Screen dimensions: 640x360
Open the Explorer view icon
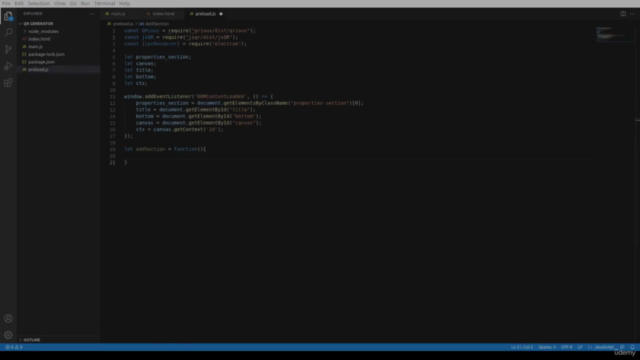click(x=8, y=16)
